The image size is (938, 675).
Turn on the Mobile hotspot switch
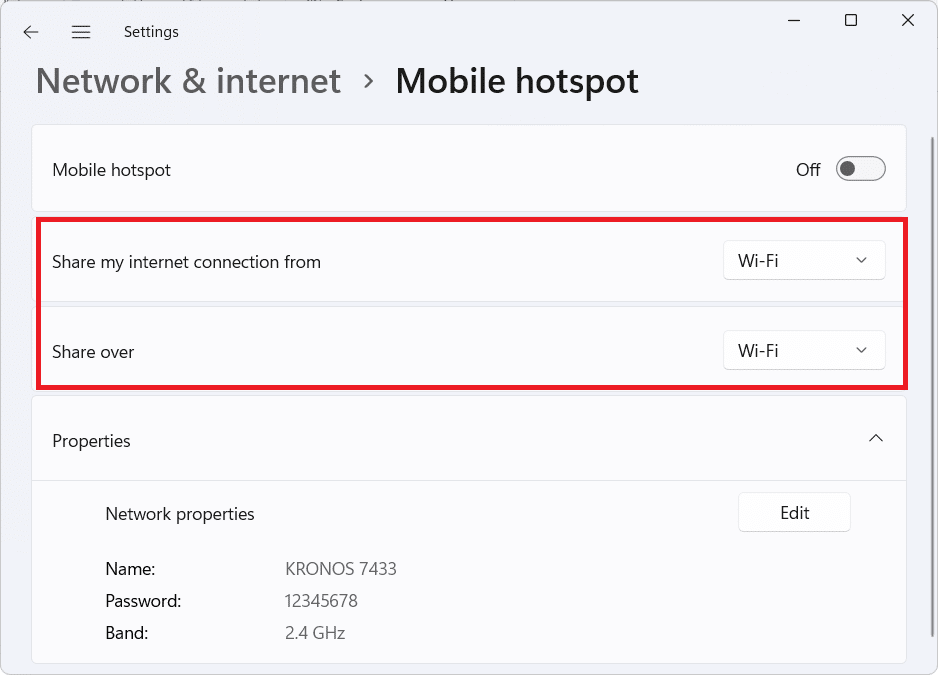point(861,169)
